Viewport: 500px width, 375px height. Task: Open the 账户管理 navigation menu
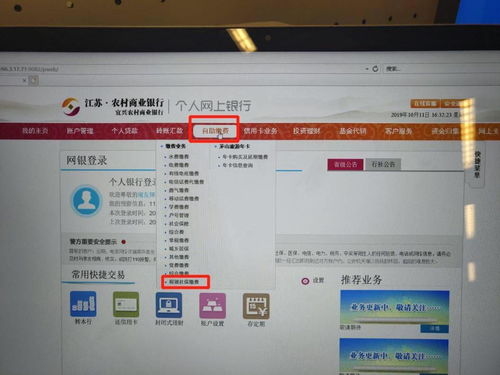80,131
